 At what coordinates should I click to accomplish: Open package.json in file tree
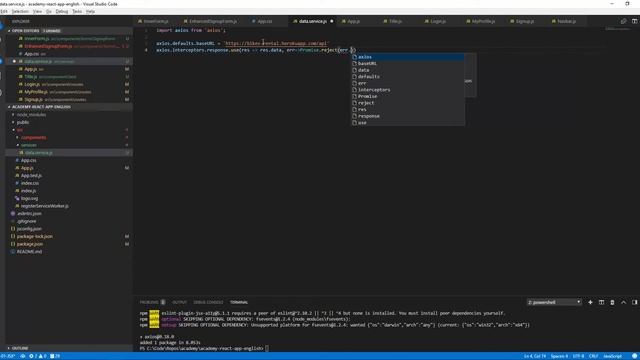click(x=30, y=244)
